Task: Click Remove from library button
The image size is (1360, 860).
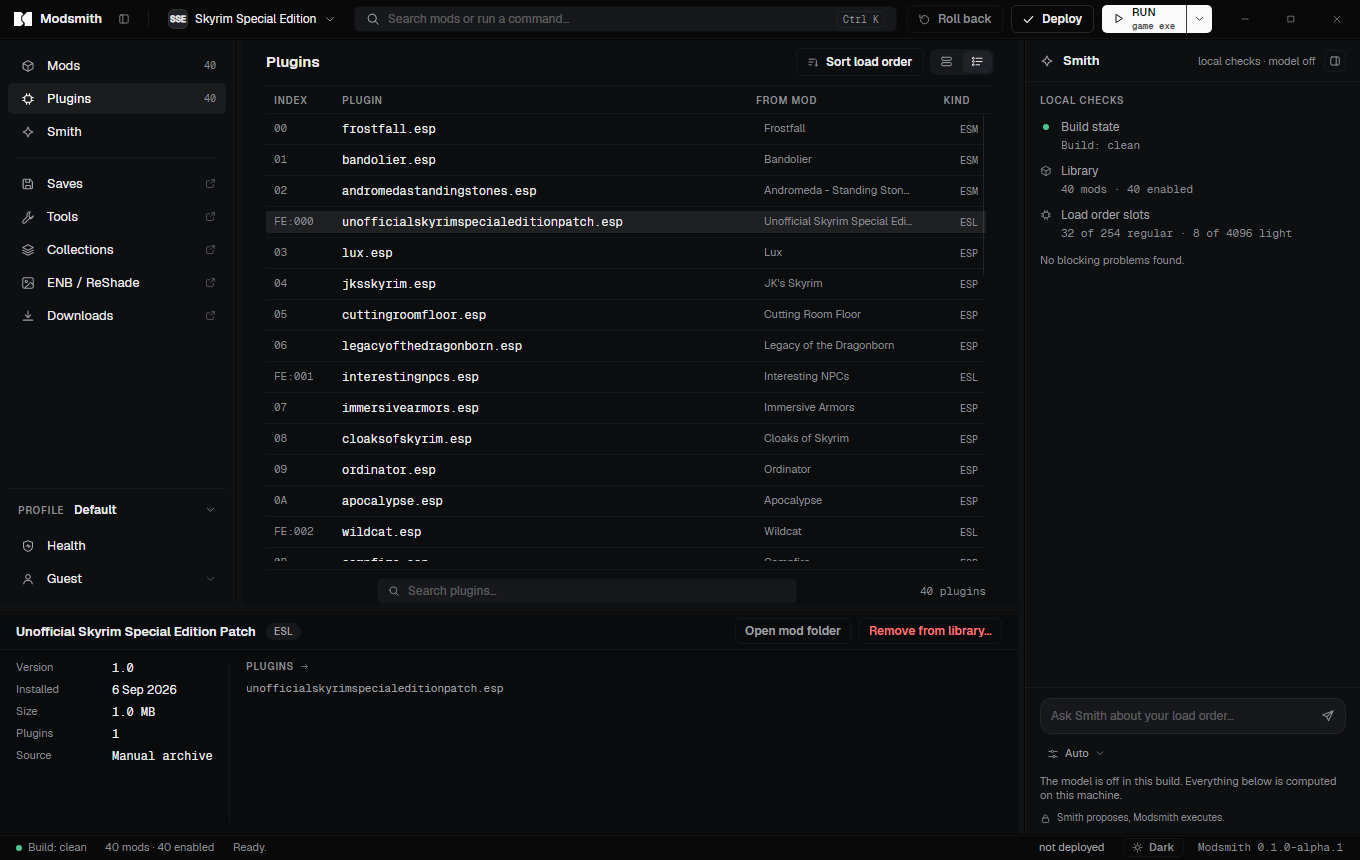Action: [x=930, y=631]
